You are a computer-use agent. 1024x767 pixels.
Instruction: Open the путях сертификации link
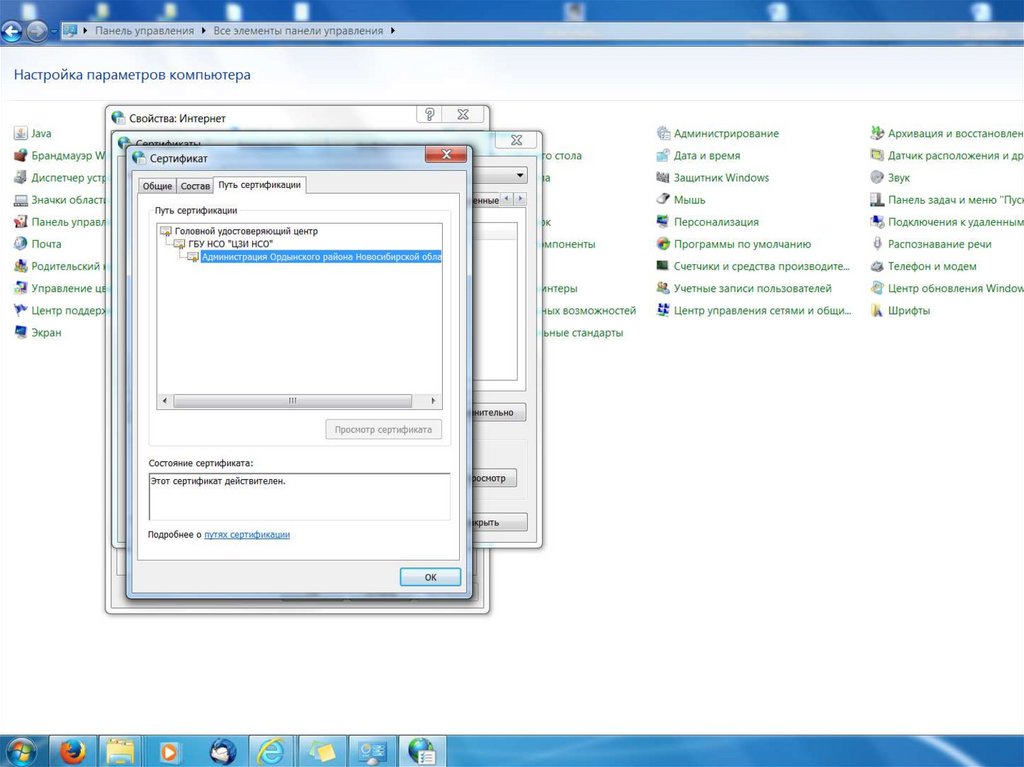coord(247,535)
